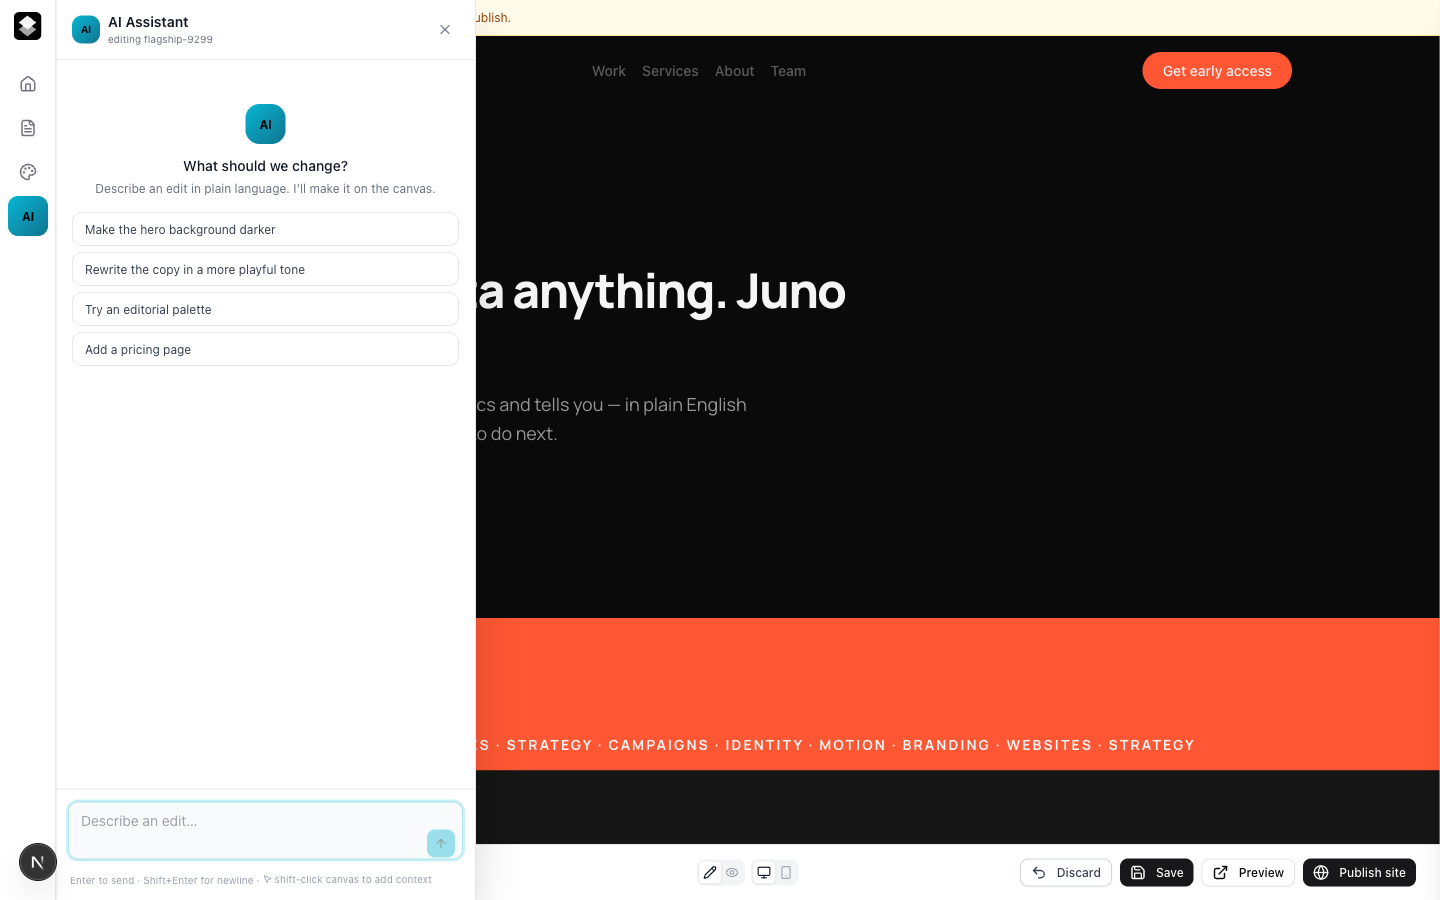
Task: Open the site Preview
Action: 1248,873
